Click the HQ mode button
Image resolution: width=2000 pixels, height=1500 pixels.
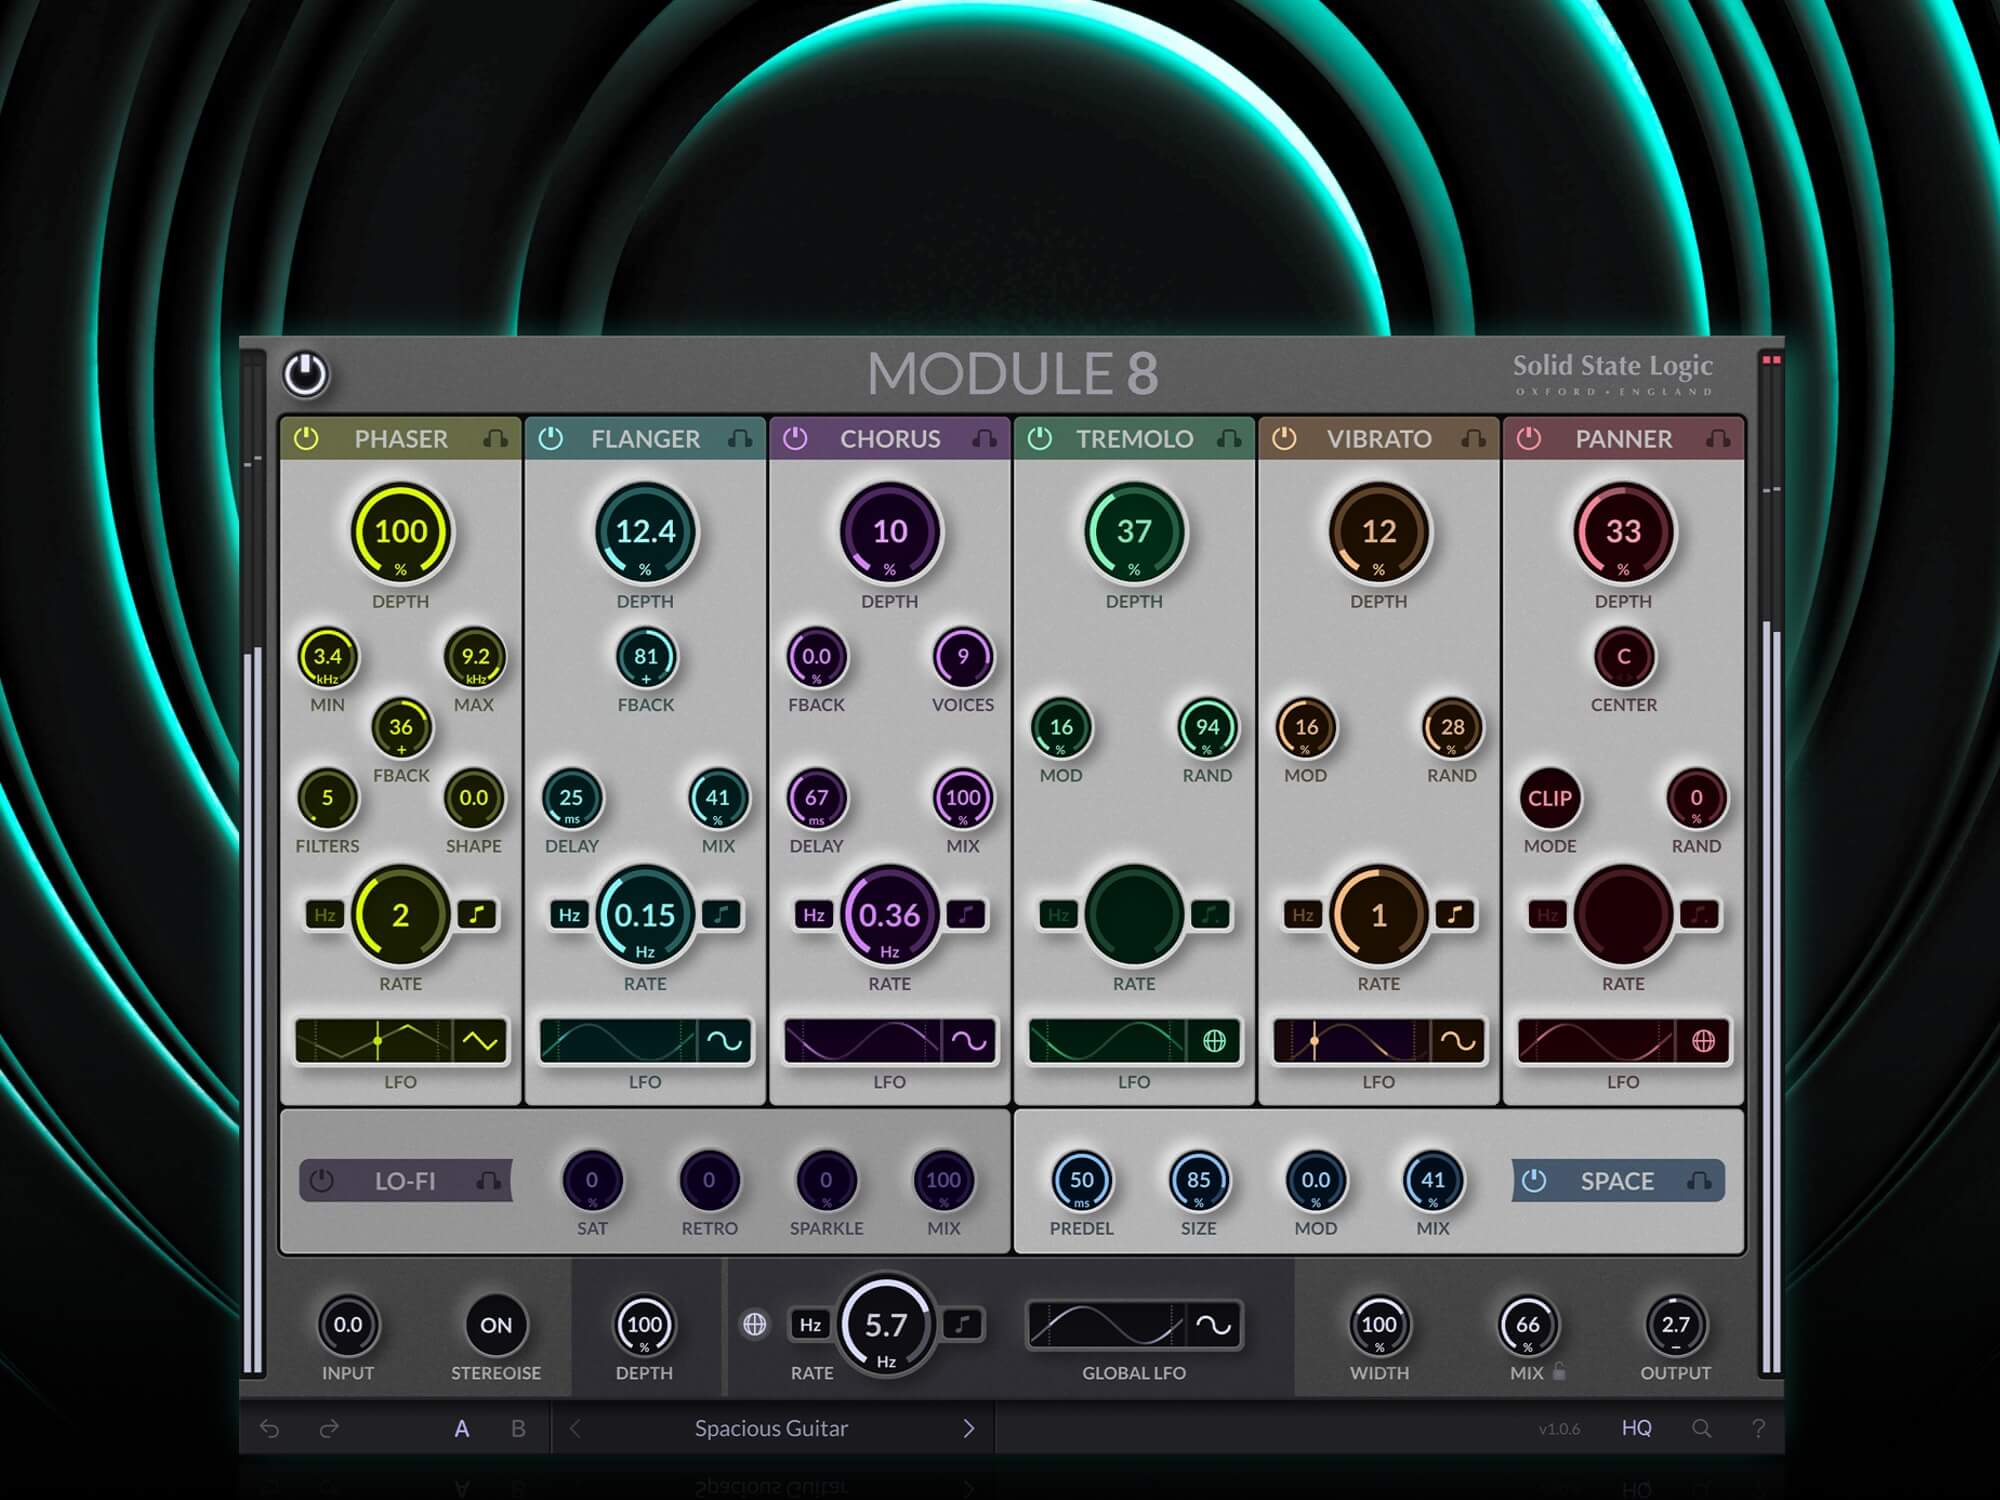[1636, 1429]
